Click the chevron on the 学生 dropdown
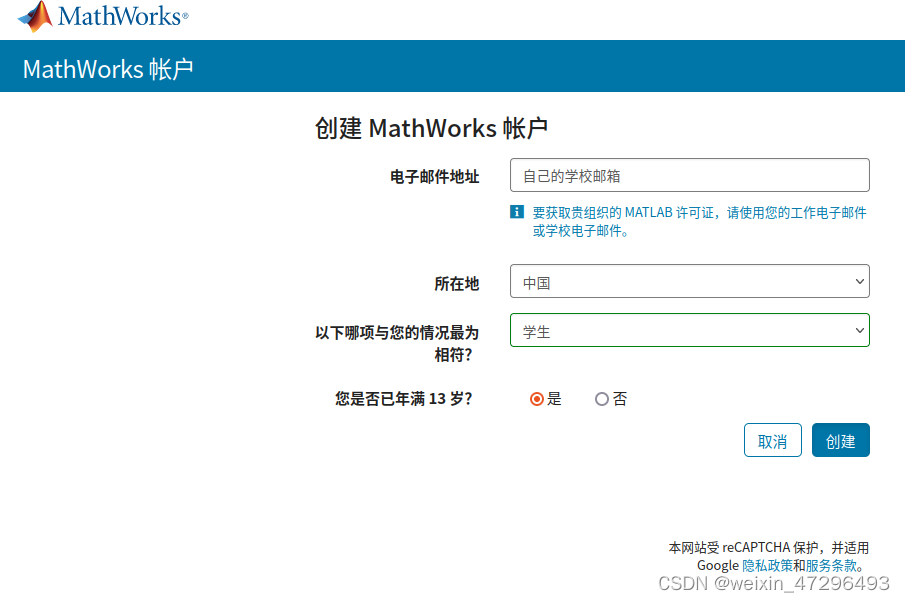This screenshot has height=602, width=905. coord(860,330)
